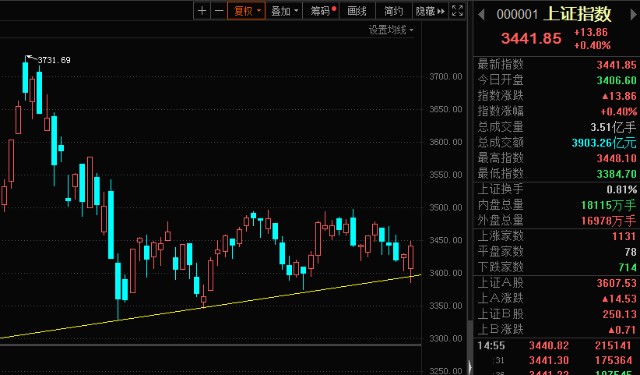Click the 上证B股 value 250.13
The image size is (640, 375).
point(620,314)
